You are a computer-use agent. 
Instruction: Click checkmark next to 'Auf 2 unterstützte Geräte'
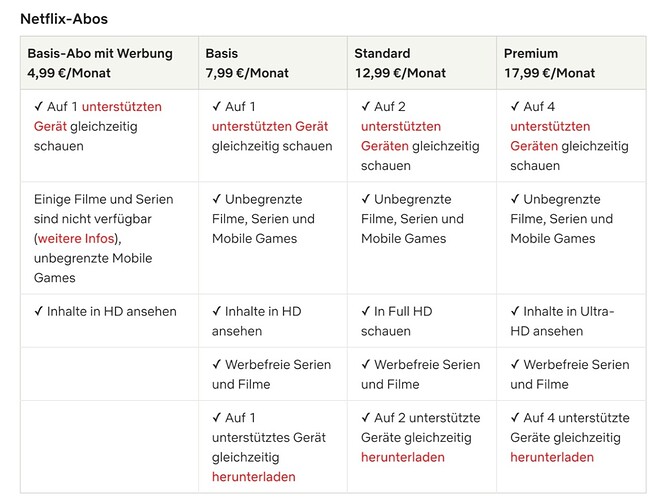pos(365,418)
